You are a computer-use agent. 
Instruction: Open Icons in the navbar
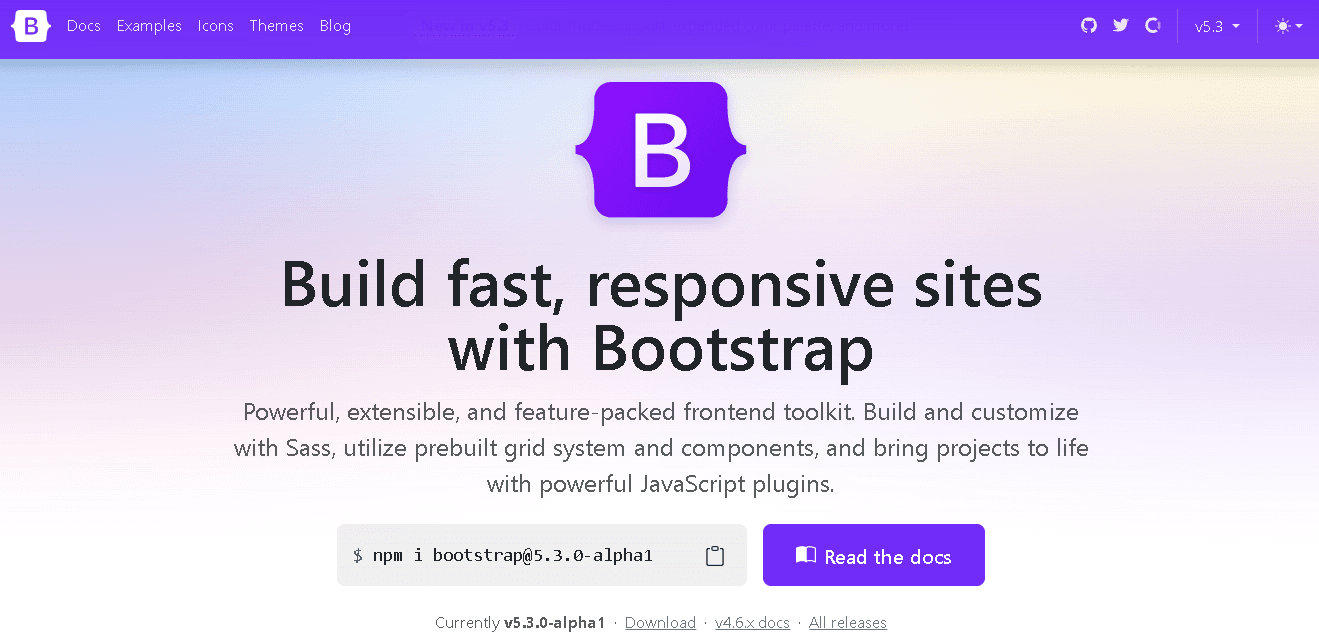tap(215, 26)
